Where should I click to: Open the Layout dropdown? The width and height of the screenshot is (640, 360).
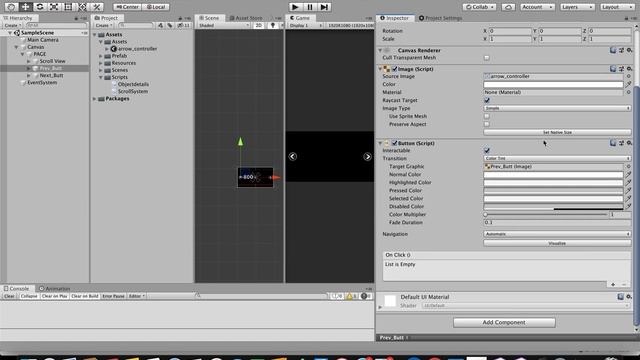click(x=616, y=7)
